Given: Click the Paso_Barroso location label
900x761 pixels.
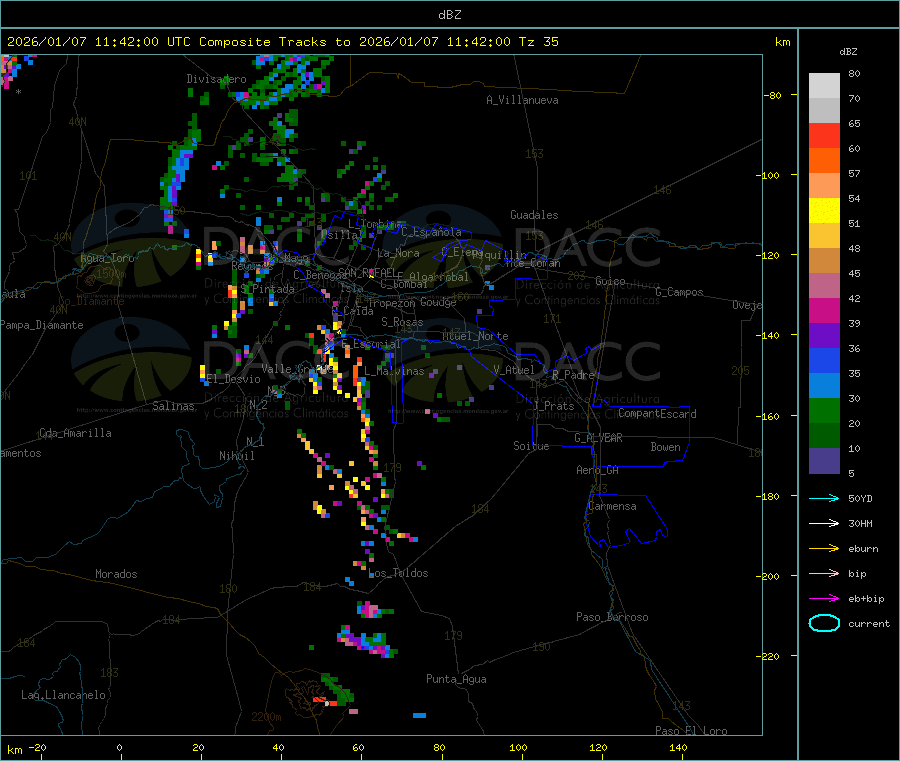Looking at the screenshot, I should point(612,617).
